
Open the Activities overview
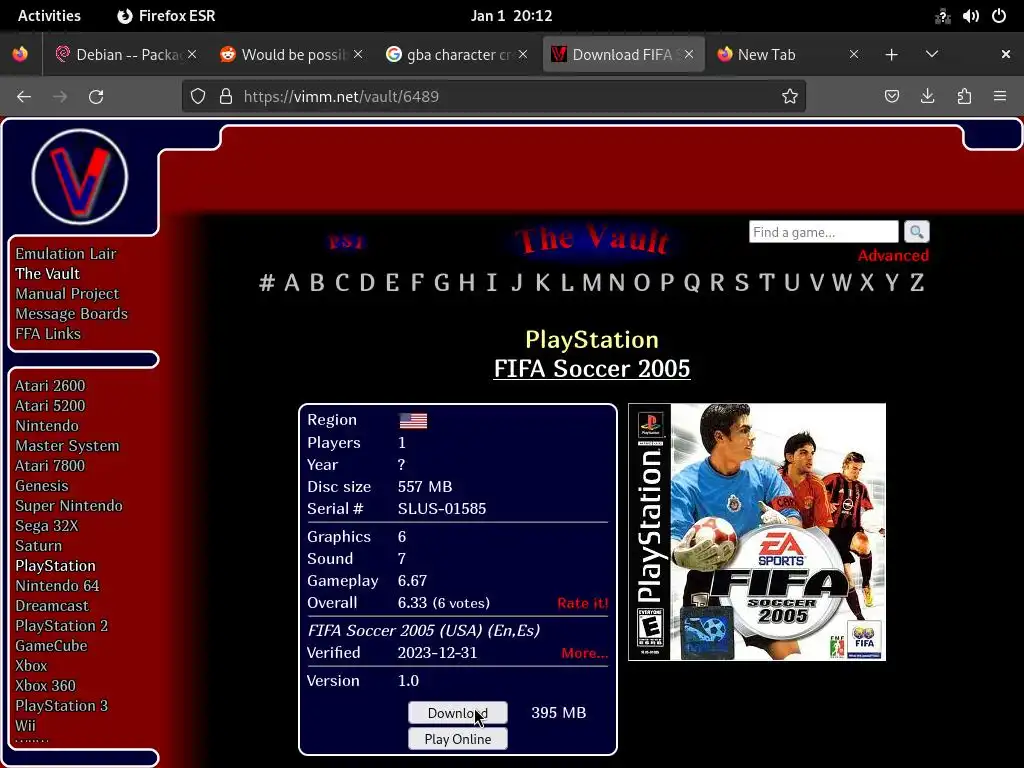click(x=49, y=16)
